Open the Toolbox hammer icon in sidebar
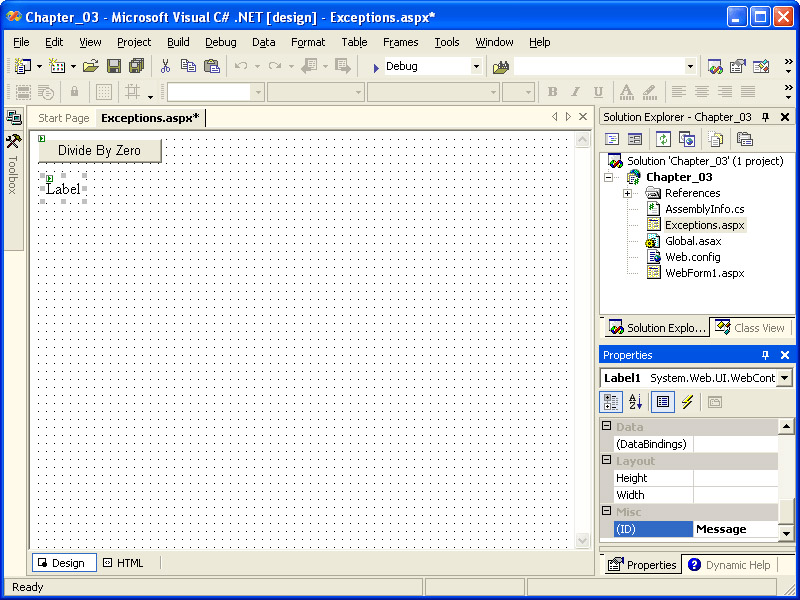Screen dimensions: 800x600 point(13,142)
